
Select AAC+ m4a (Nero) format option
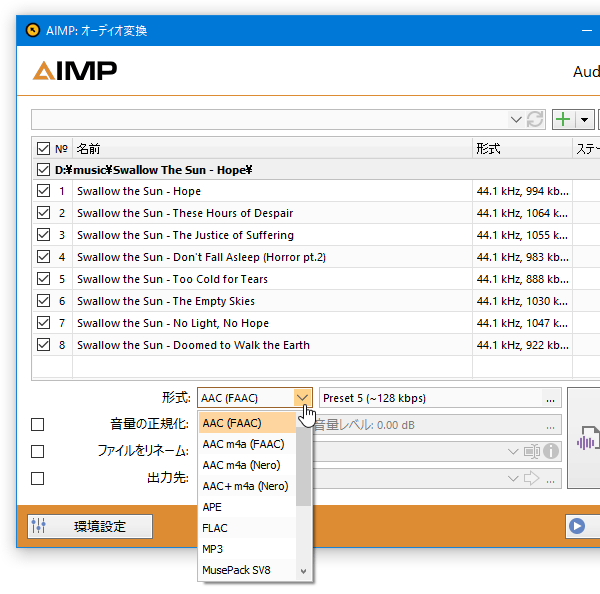pyautogui.click(x=247, y=486)
